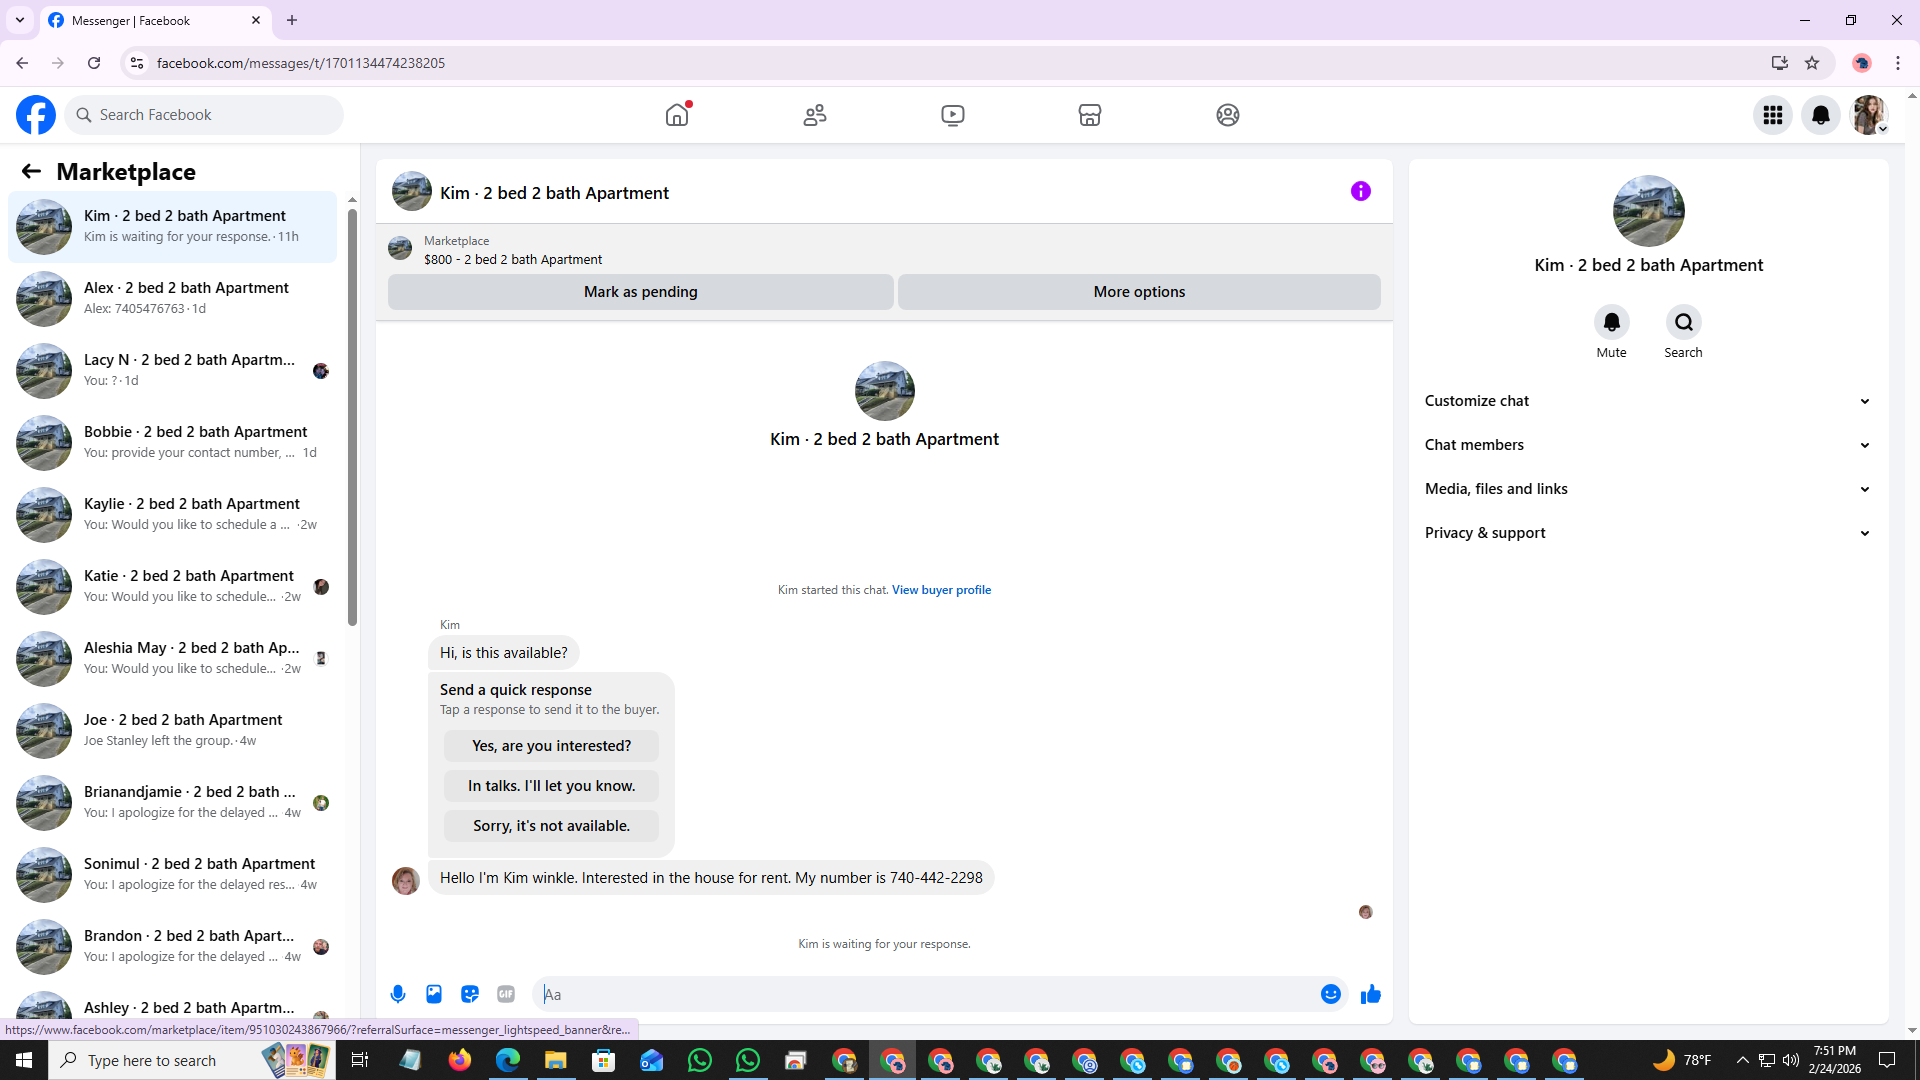
Task: Open the Video tab in the top navigation
Action: 953,115
